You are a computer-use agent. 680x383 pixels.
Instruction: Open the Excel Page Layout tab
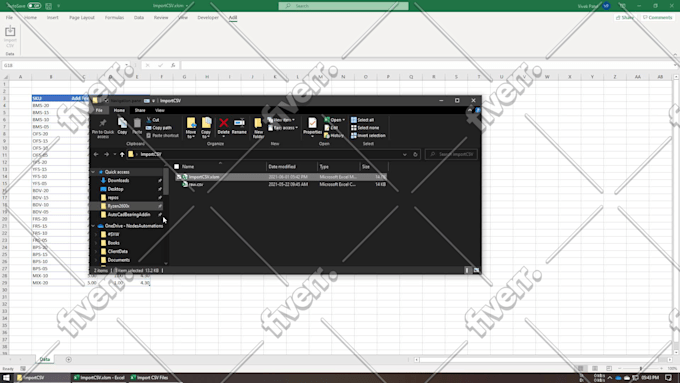click(x=82, y=18)
